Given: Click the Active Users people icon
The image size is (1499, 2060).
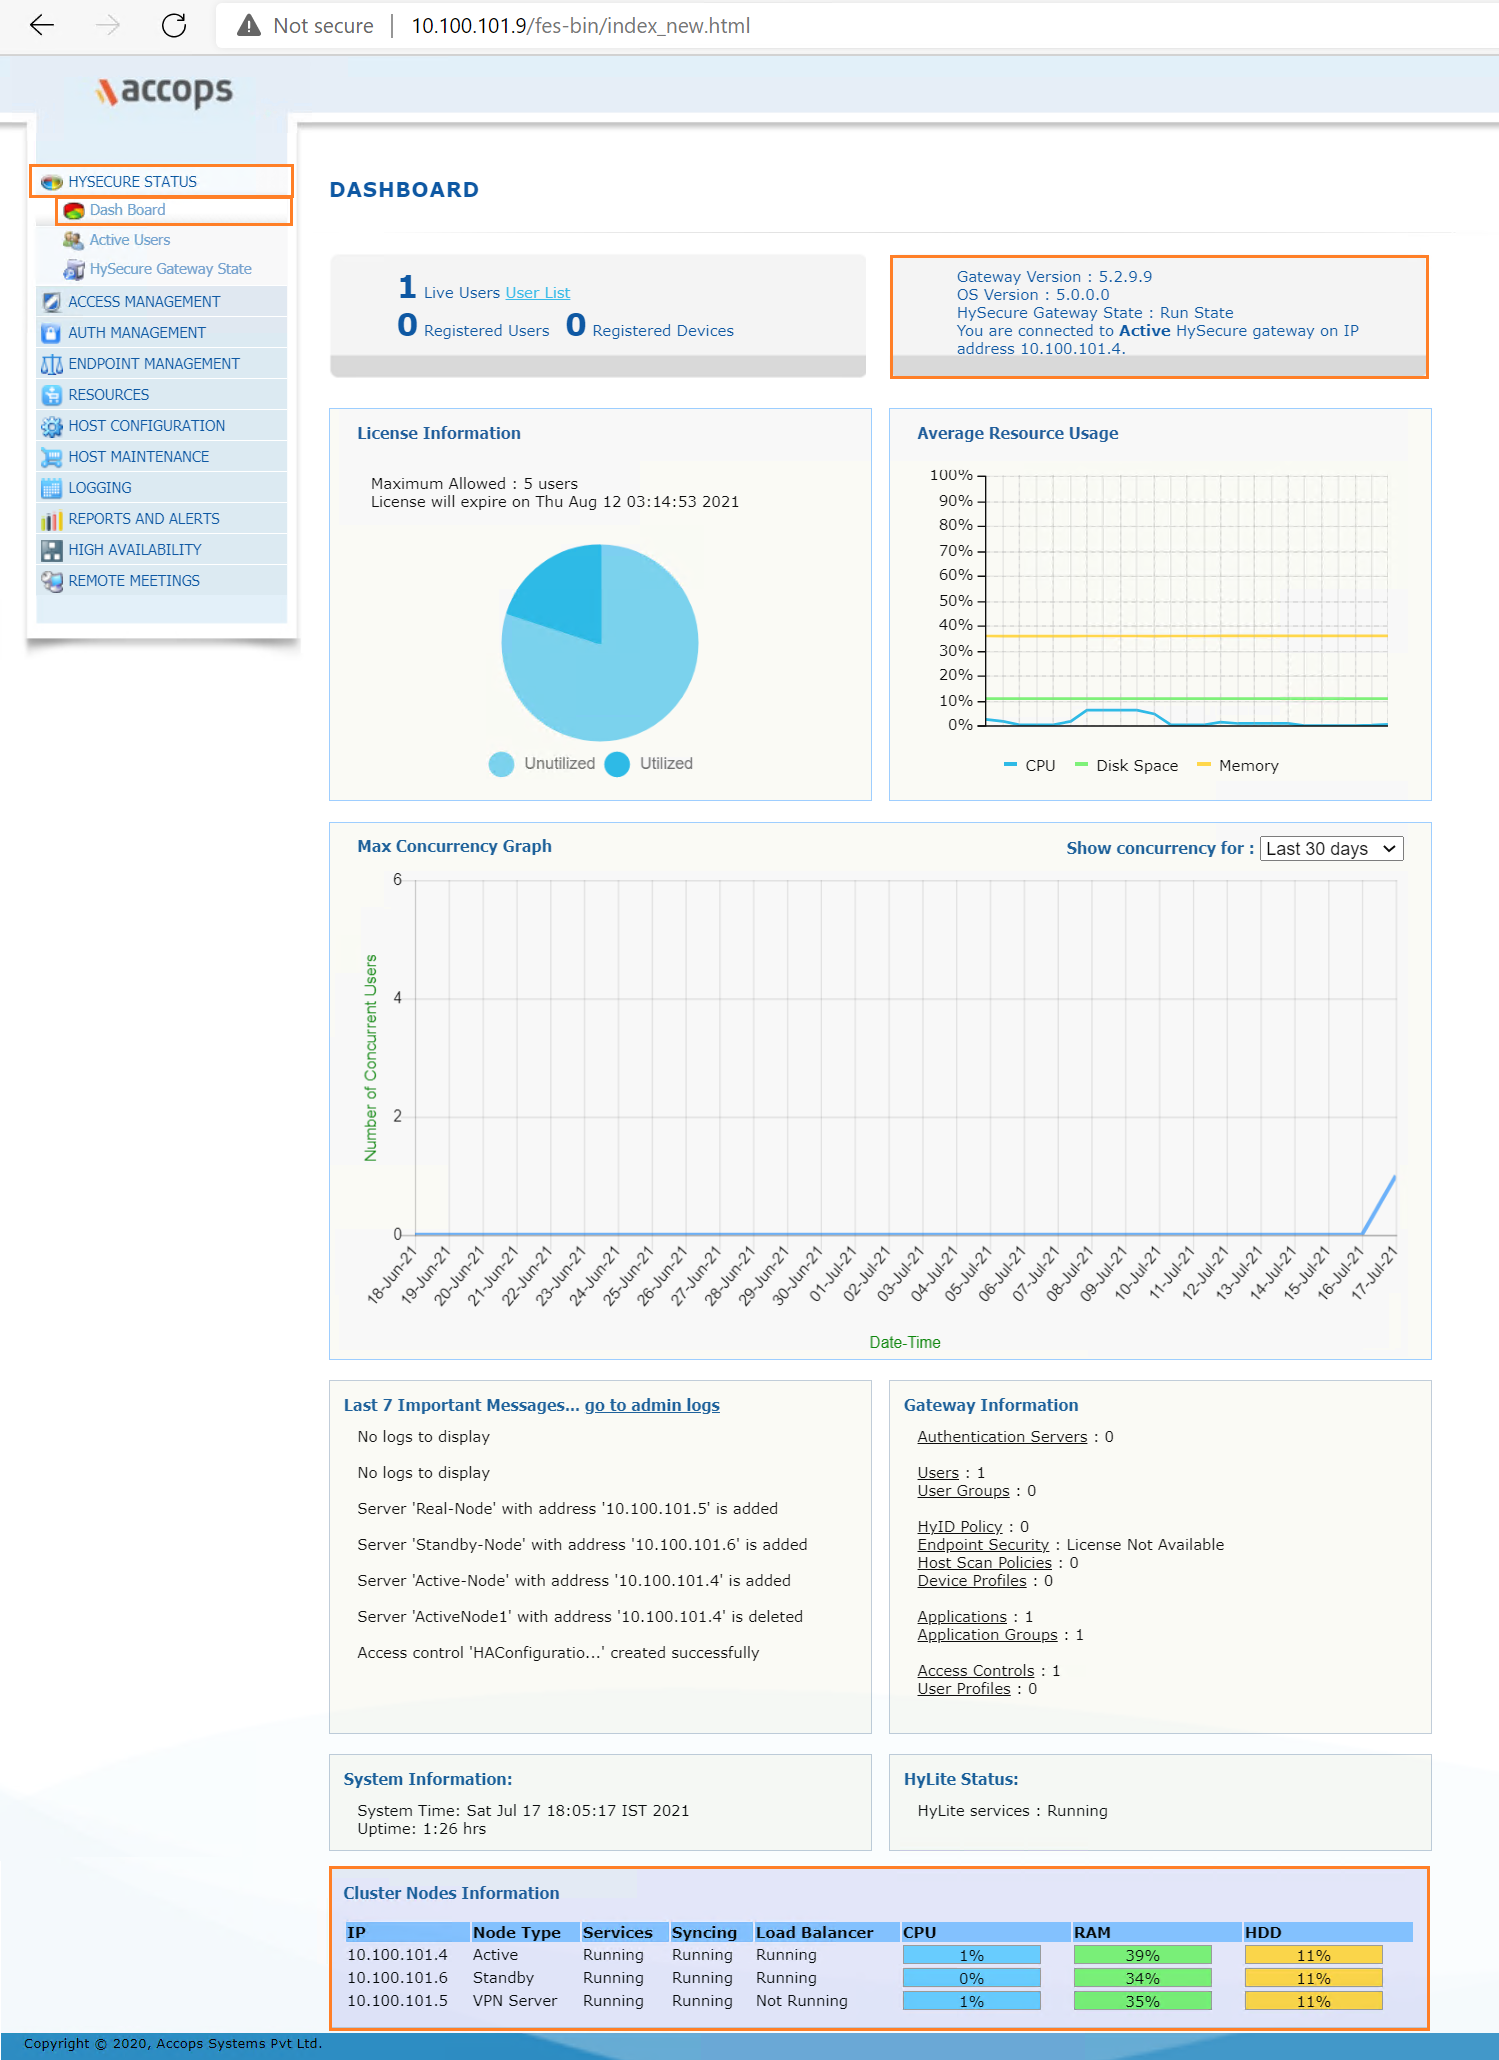Looking at the screenshot, I should tap(73, 240).
